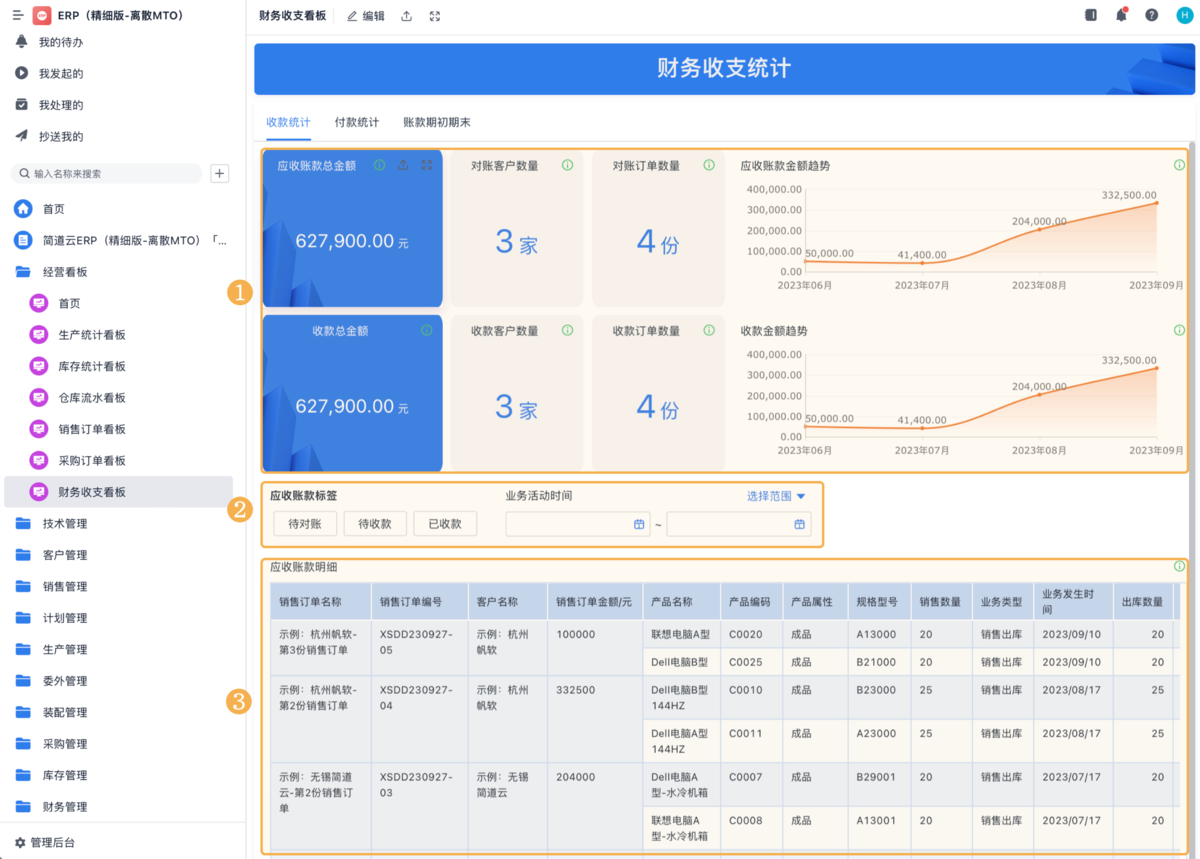Click the user avatar in top right
This screenshot has height=859, width=1200.
[1184, 15]
